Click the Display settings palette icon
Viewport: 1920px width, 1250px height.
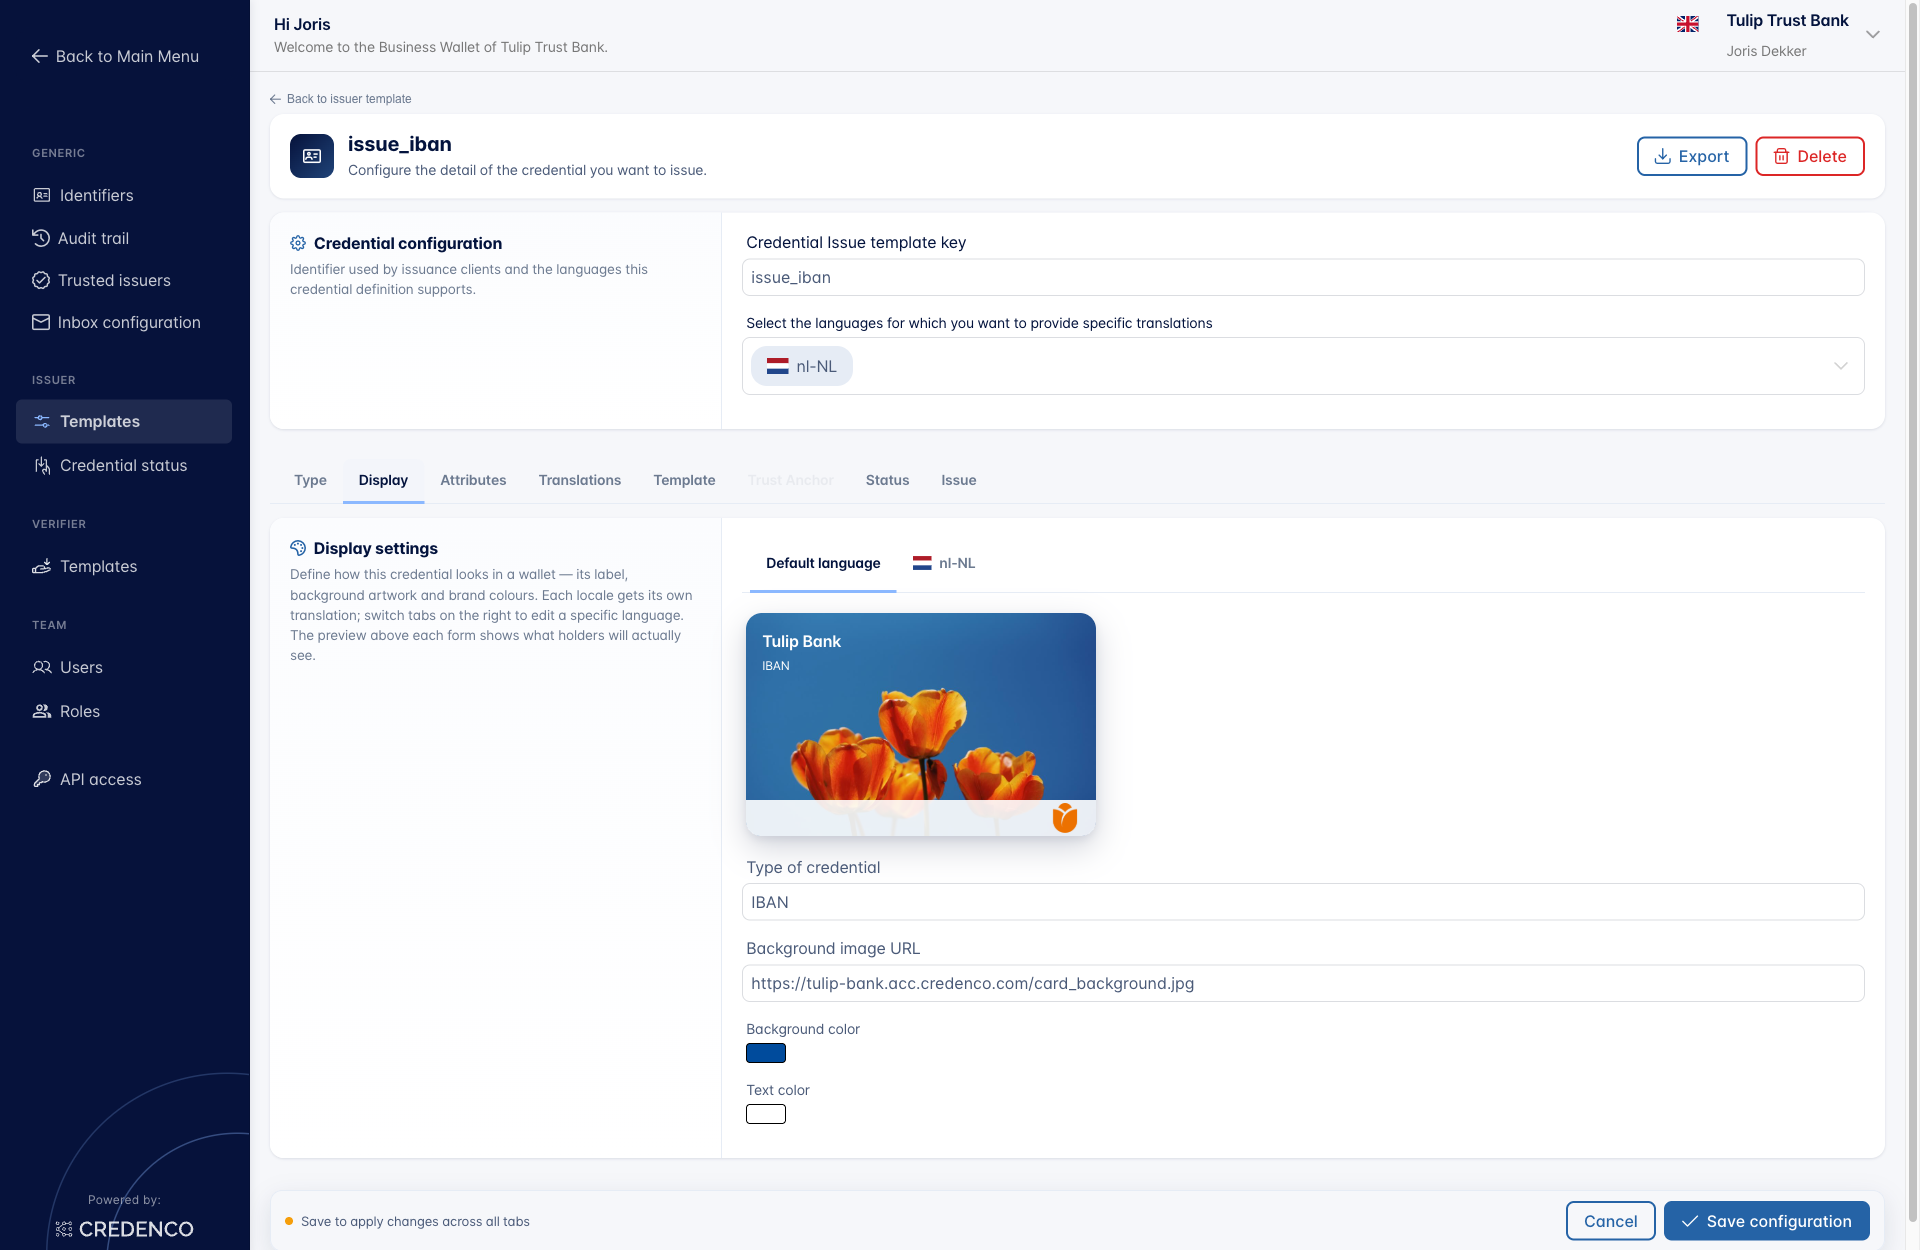pos(298,548)
